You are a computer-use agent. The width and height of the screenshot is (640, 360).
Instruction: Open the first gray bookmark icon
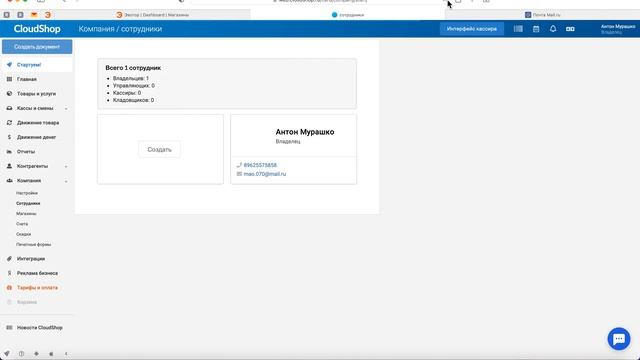tap(7, 15)
